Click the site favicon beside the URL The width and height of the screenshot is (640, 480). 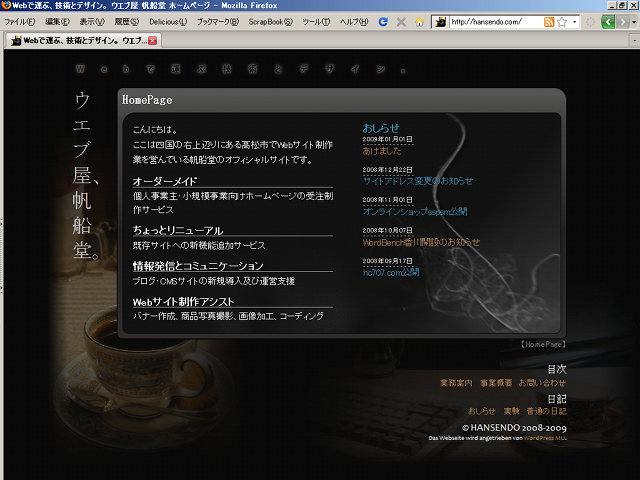tap(439, 22)
